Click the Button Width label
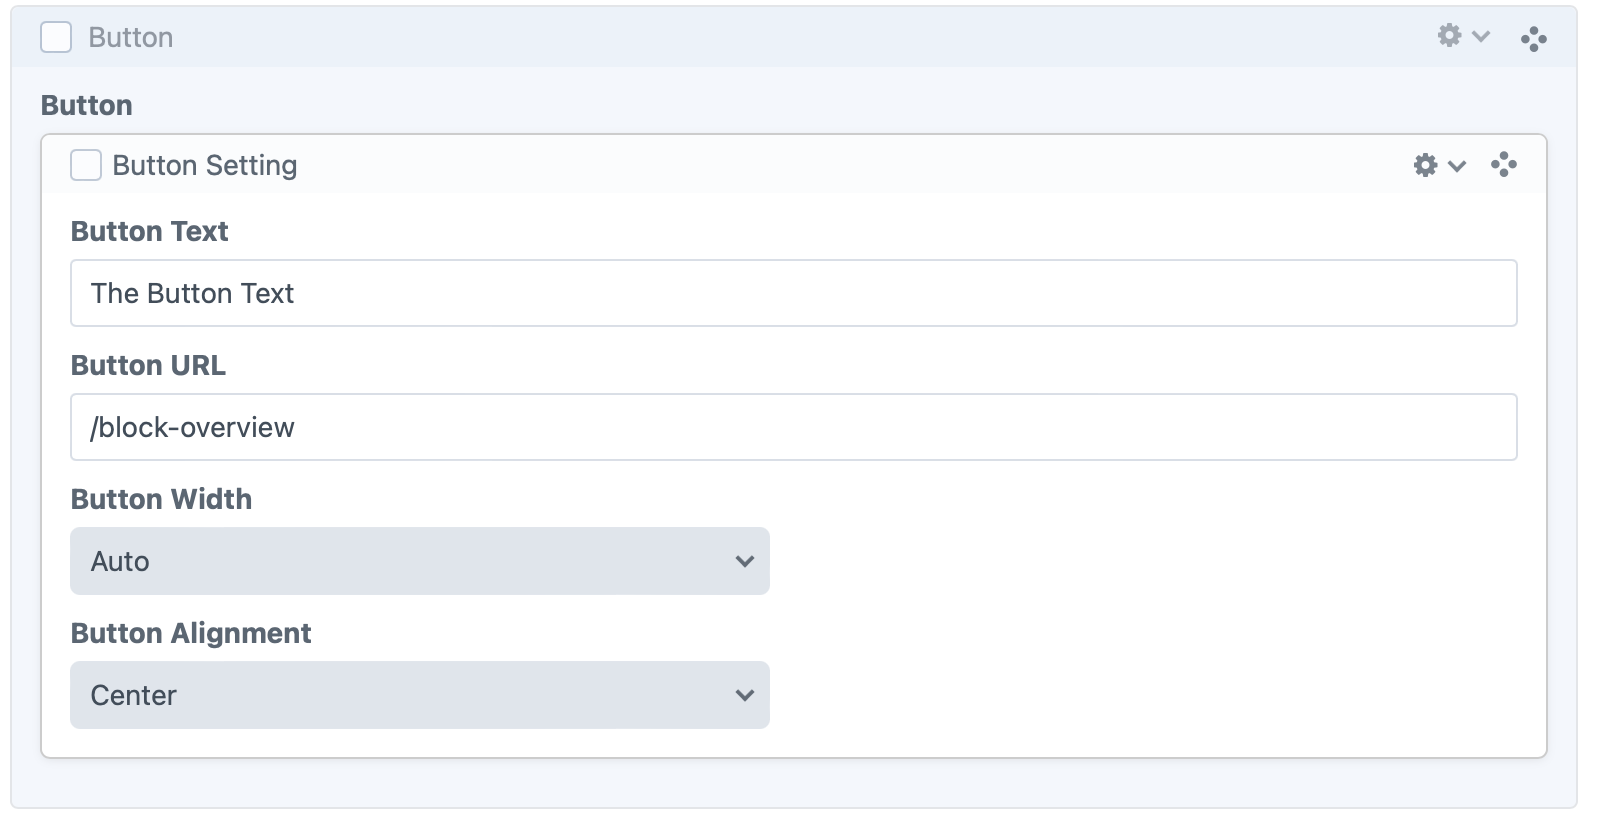Screen dimensions: 1600x824 pyautogui.click(x=161, y=499)
